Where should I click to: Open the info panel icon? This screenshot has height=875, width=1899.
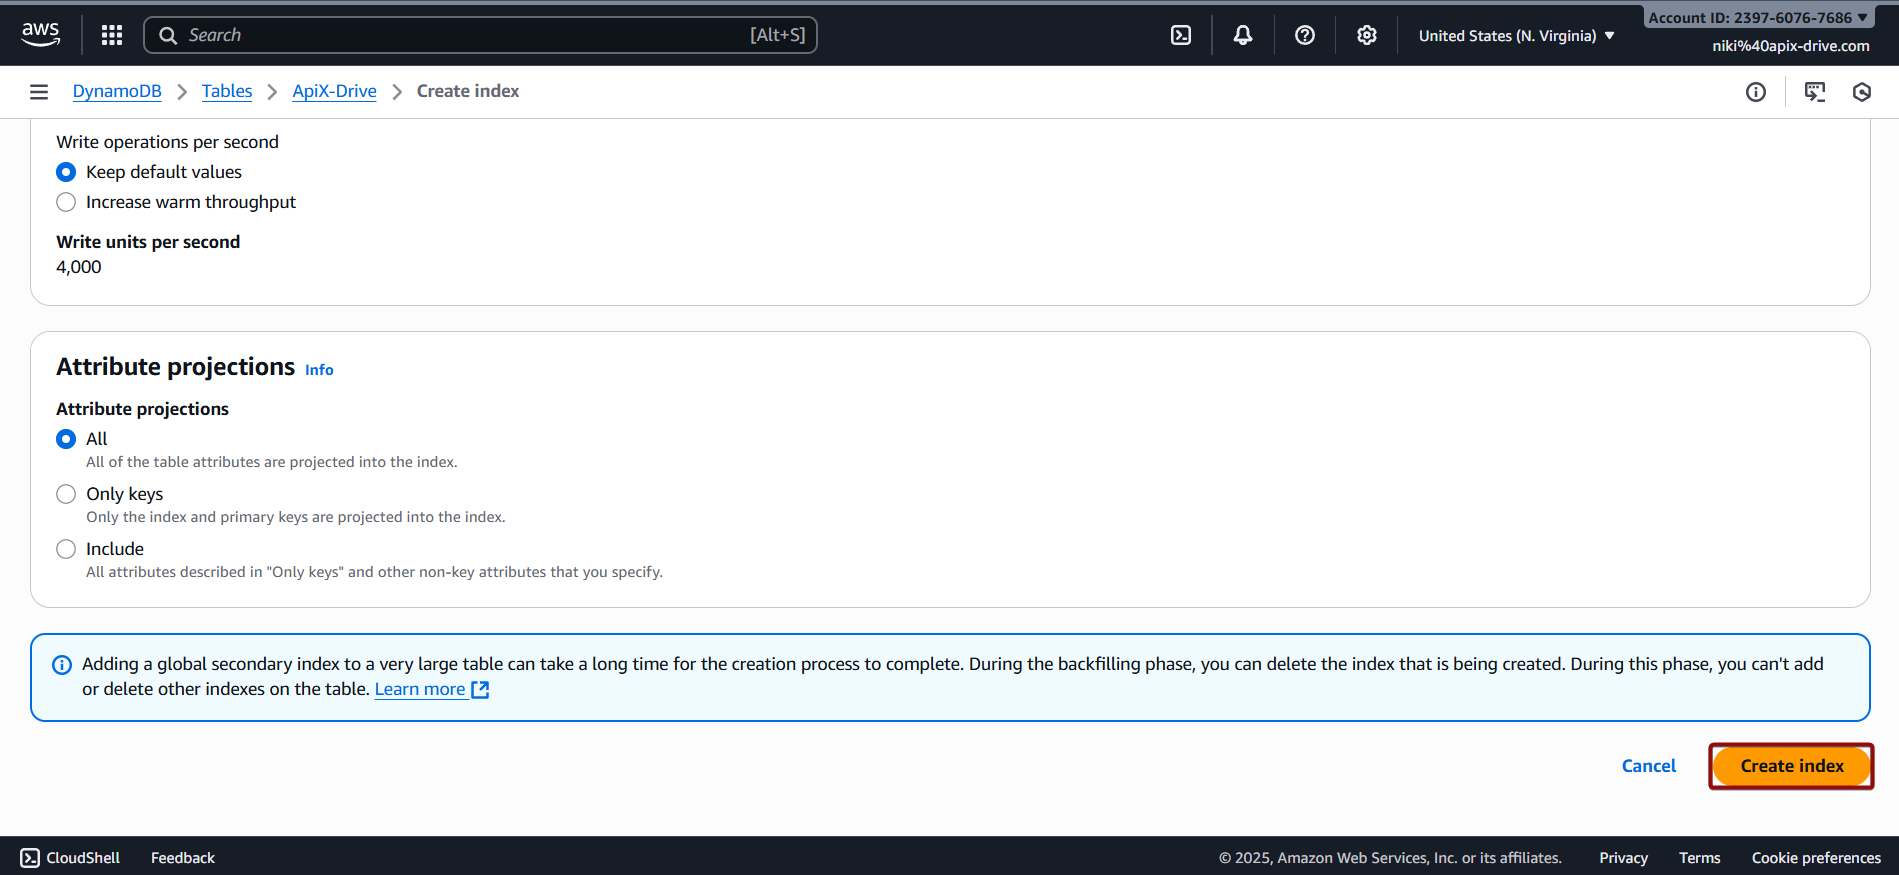pyautogui.click(x=1756, y=92)
